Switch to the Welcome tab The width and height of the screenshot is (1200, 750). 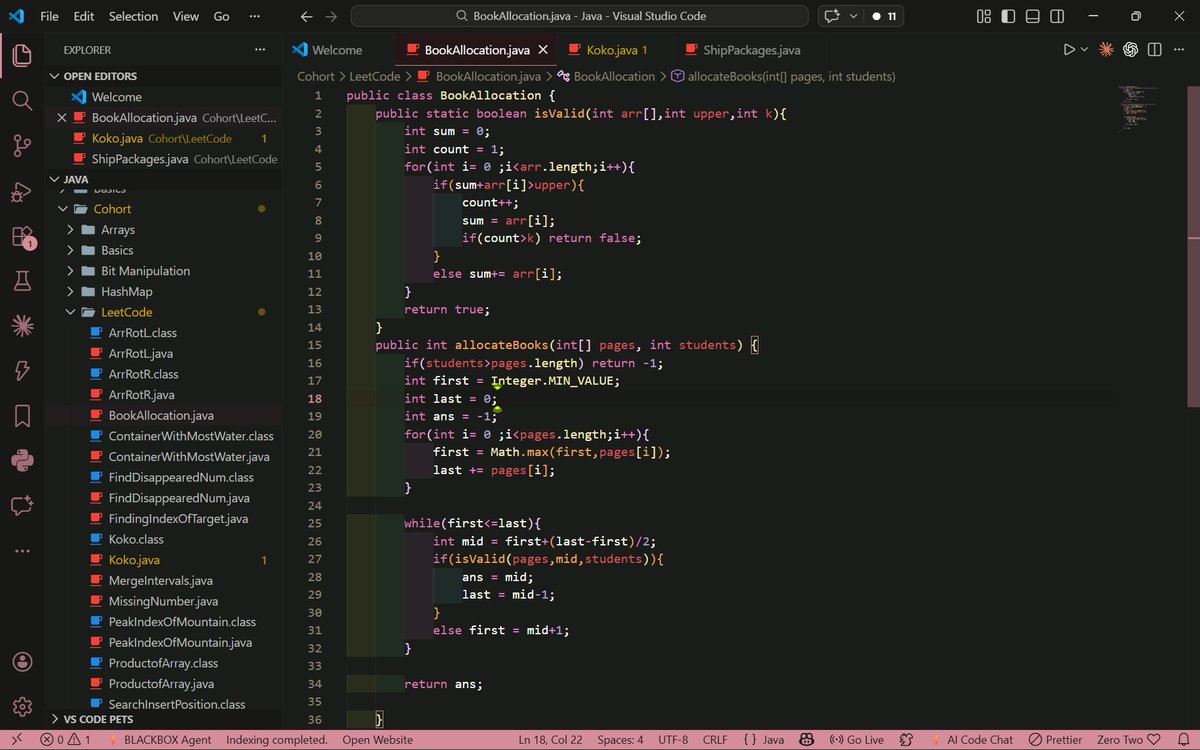pyautogui.click(x=337, y=49)
